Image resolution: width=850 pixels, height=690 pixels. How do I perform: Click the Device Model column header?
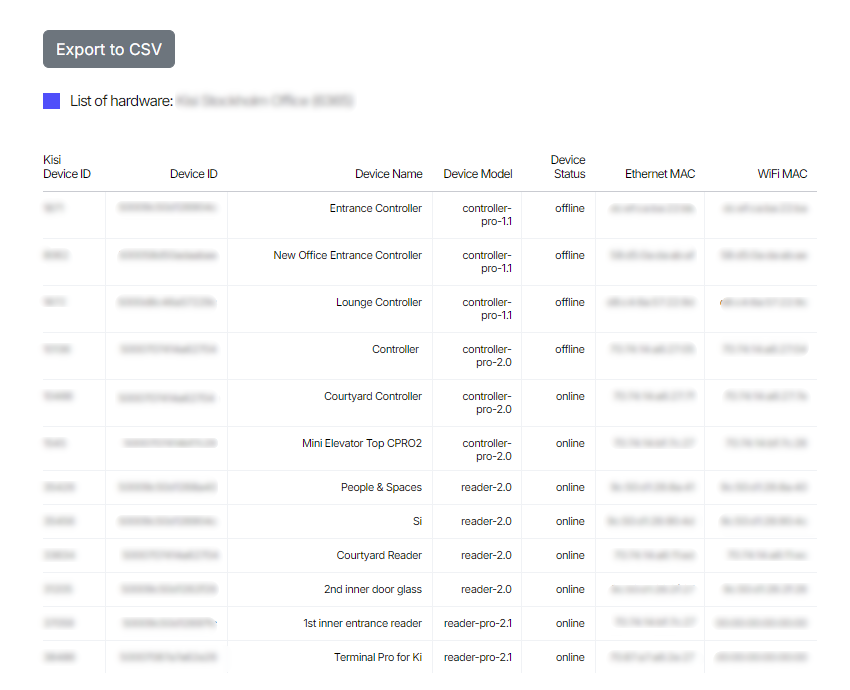pyautogui.click(x=478, y=173)
